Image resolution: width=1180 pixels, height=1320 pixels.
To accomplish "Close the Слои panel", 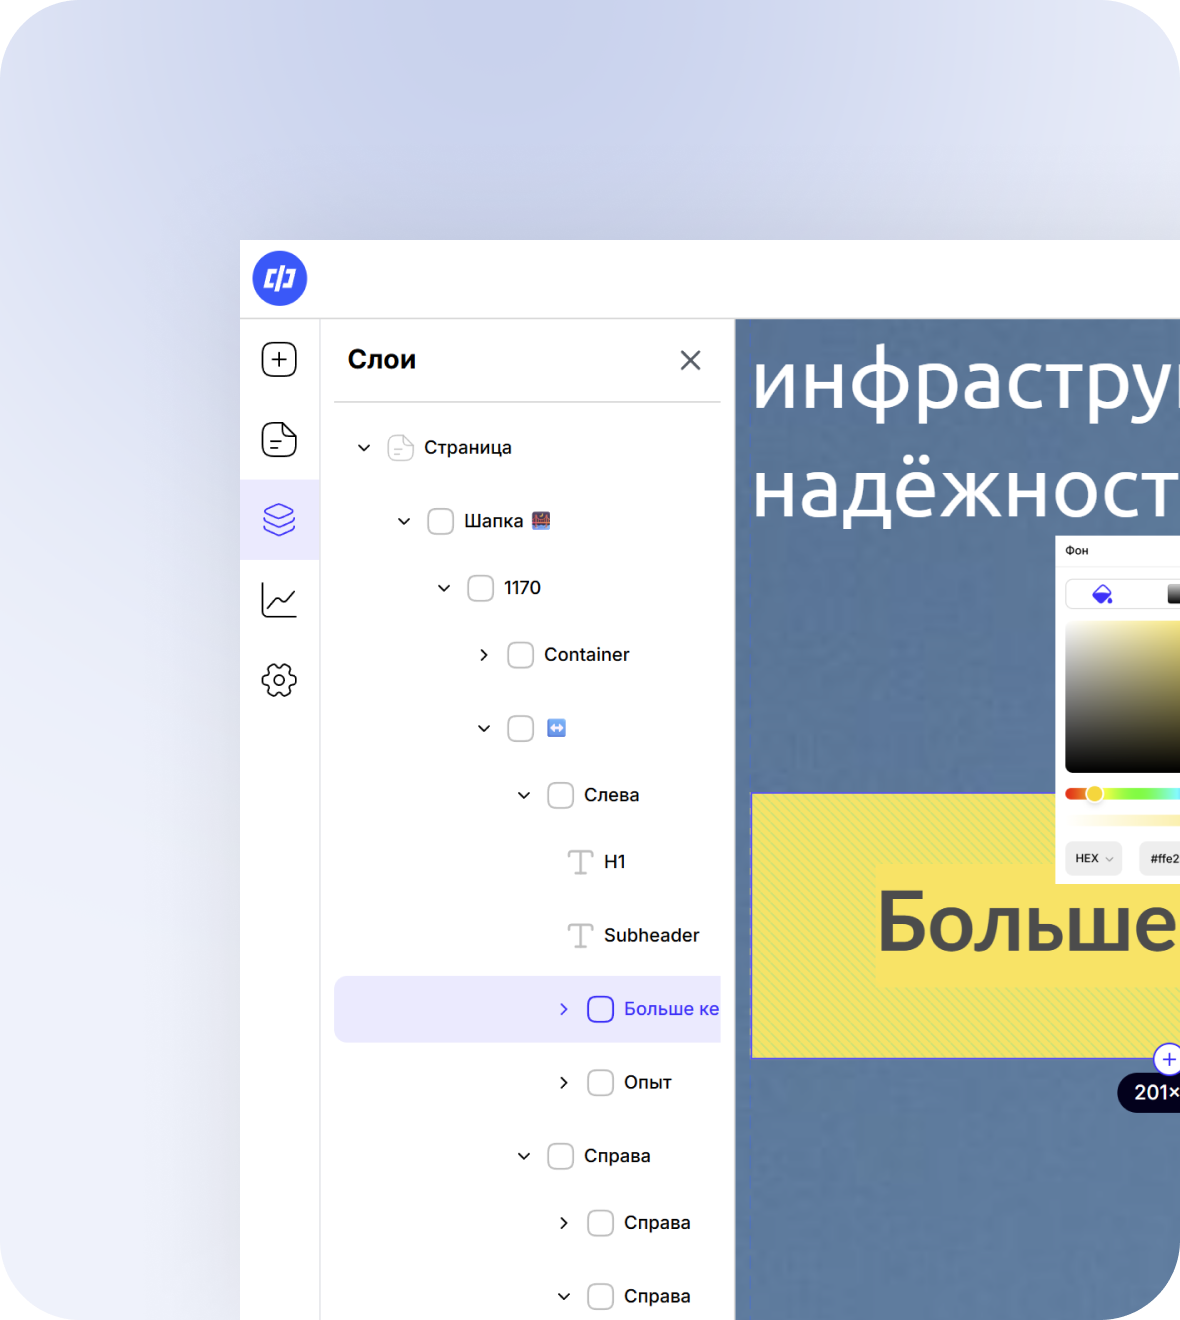I will (690, 360).
